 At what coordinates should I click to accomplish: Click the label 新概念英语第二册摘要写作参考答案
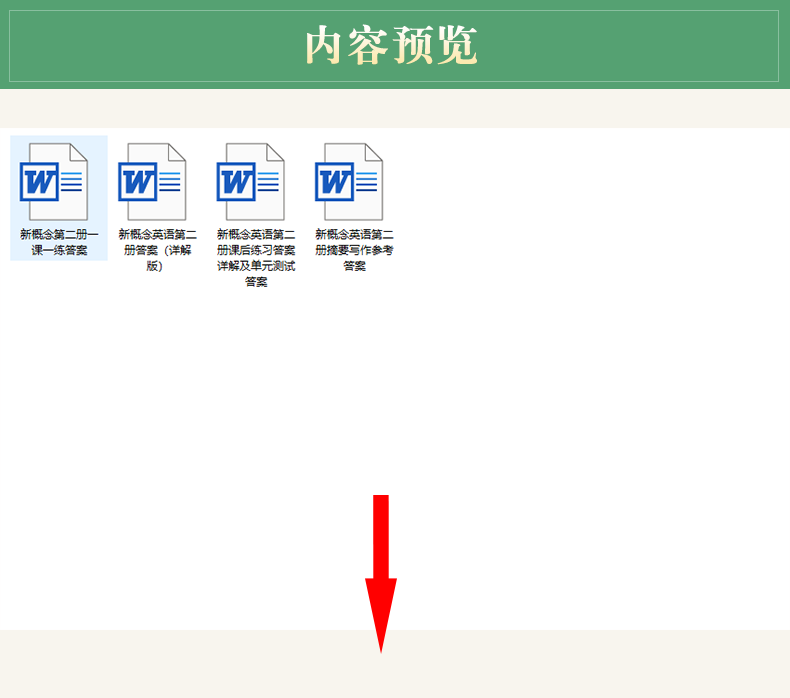click(x=354, y=250)
